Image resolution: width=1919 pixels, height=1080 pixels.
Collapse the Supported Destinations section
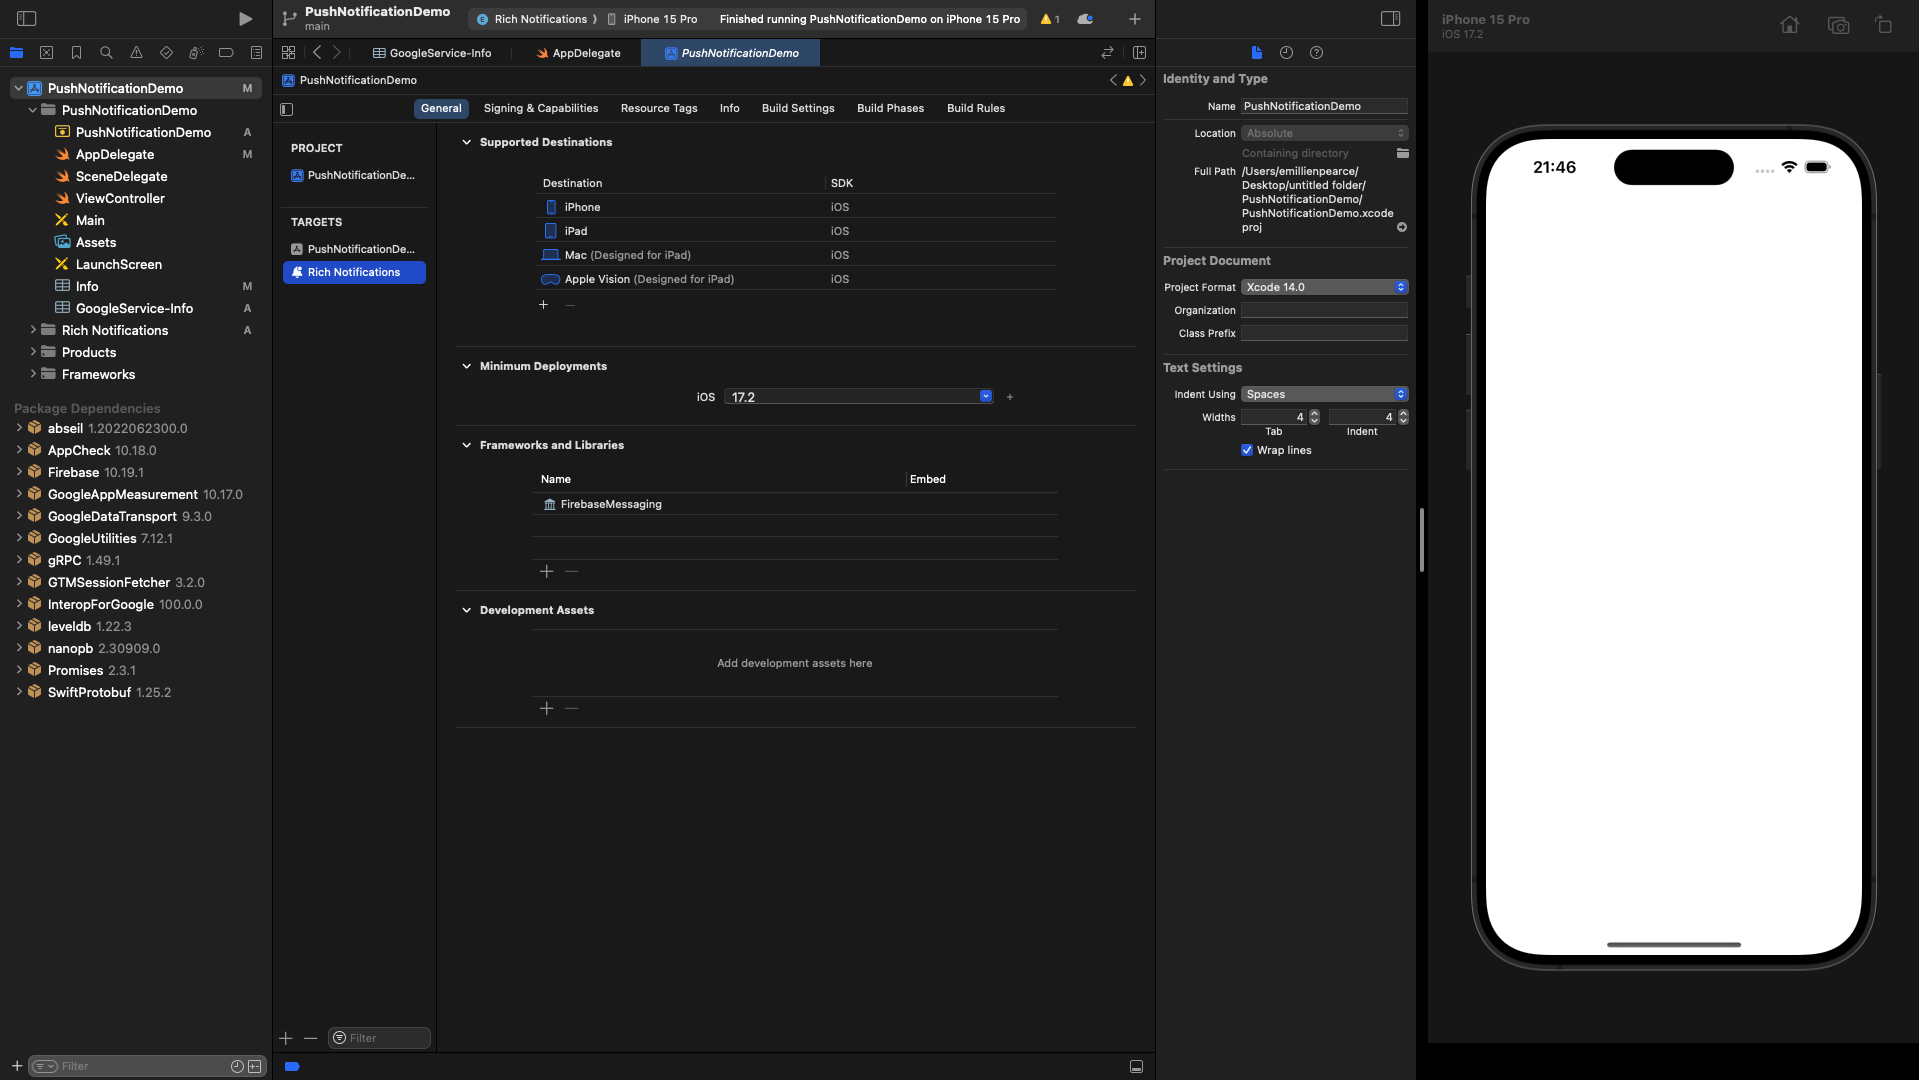(466, 143)
